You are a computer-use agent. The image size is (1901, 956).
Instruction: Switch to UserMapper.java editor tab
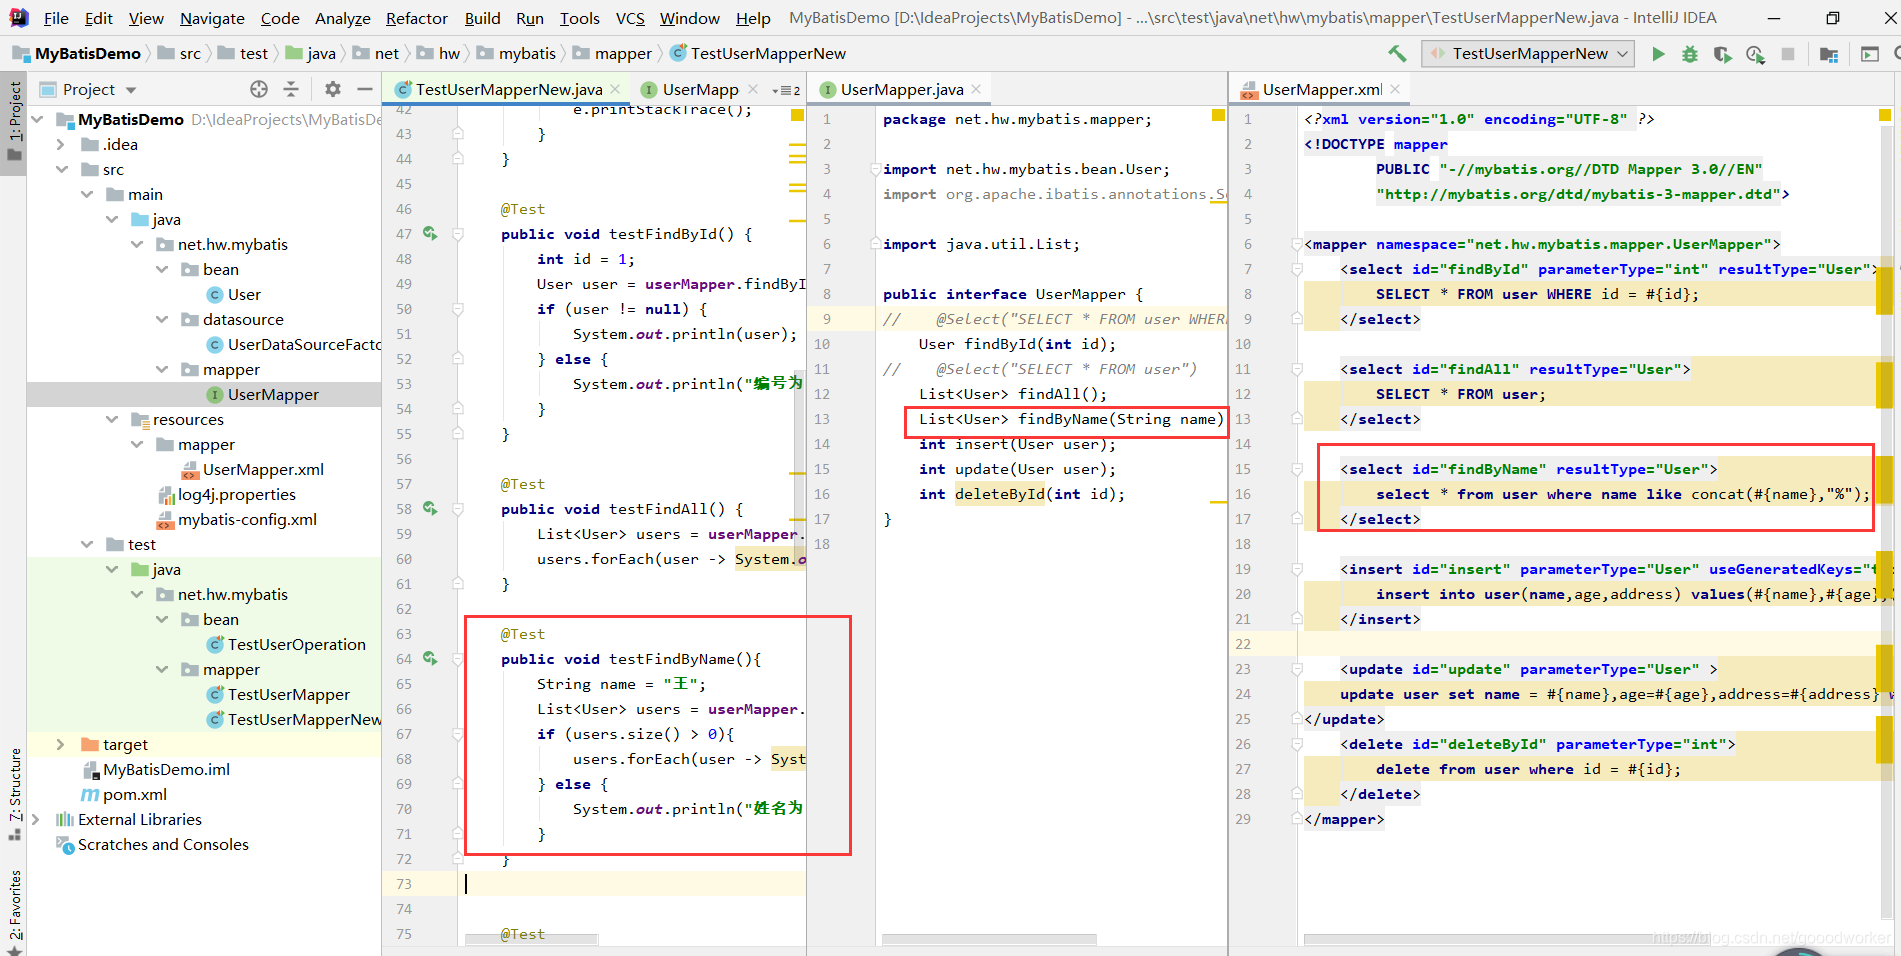pos(901,89)
